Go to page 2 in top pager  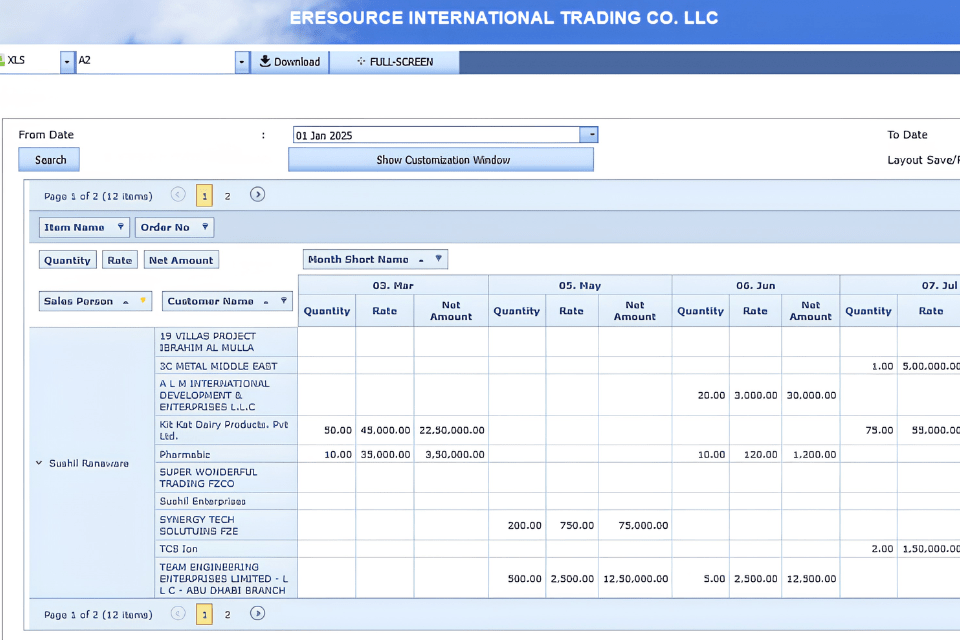pyautogui.click(x=227, y=196)
